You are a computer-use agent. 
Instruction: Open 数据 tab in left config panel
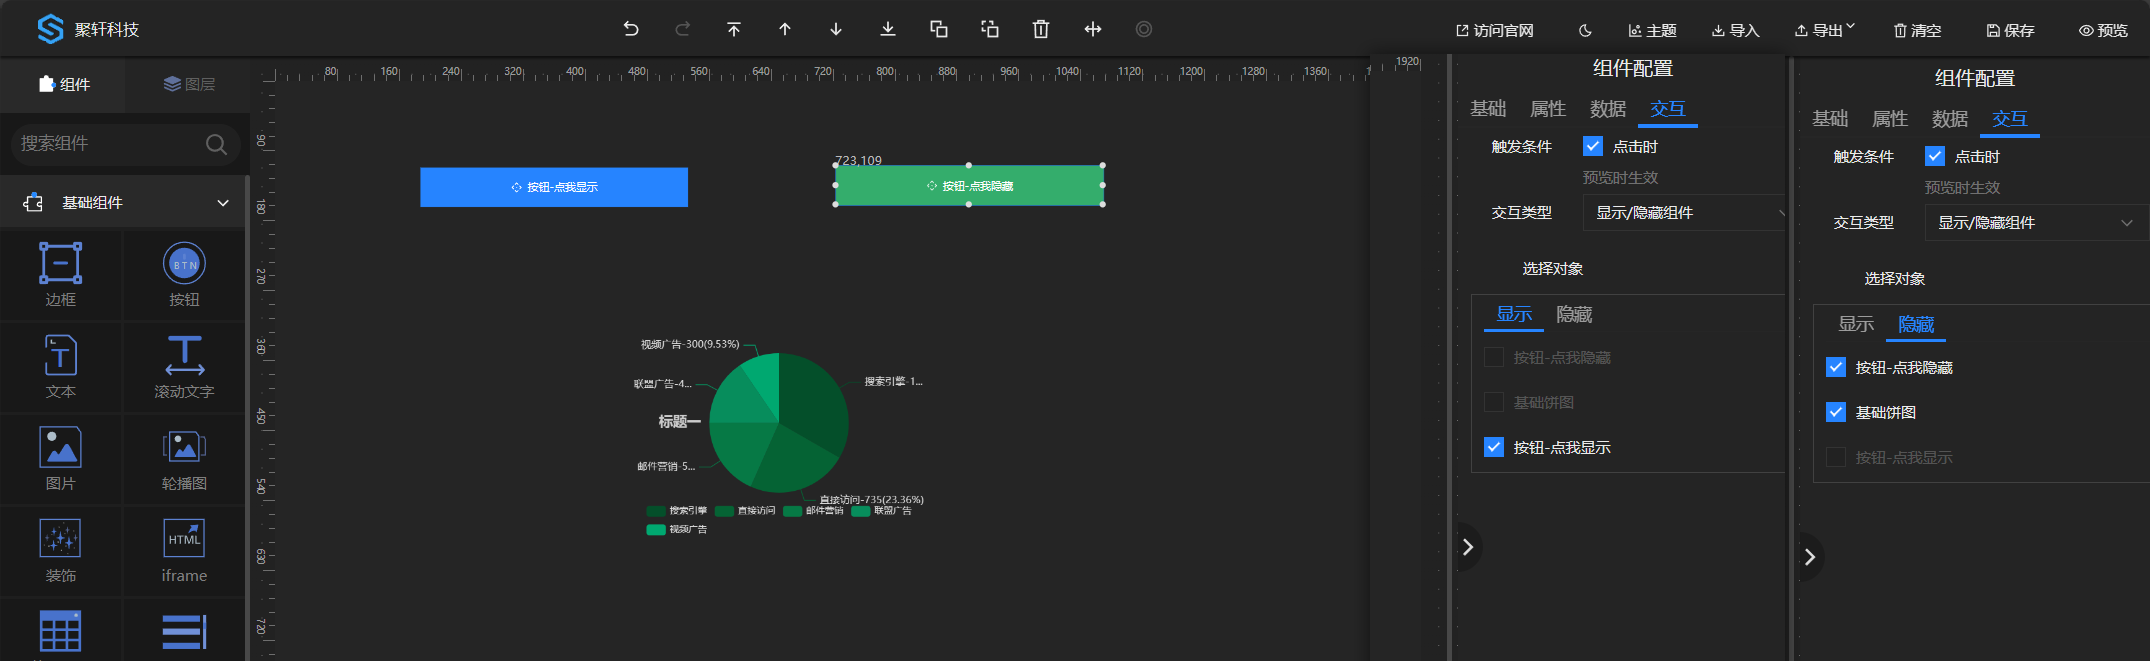coord(1608,109)
